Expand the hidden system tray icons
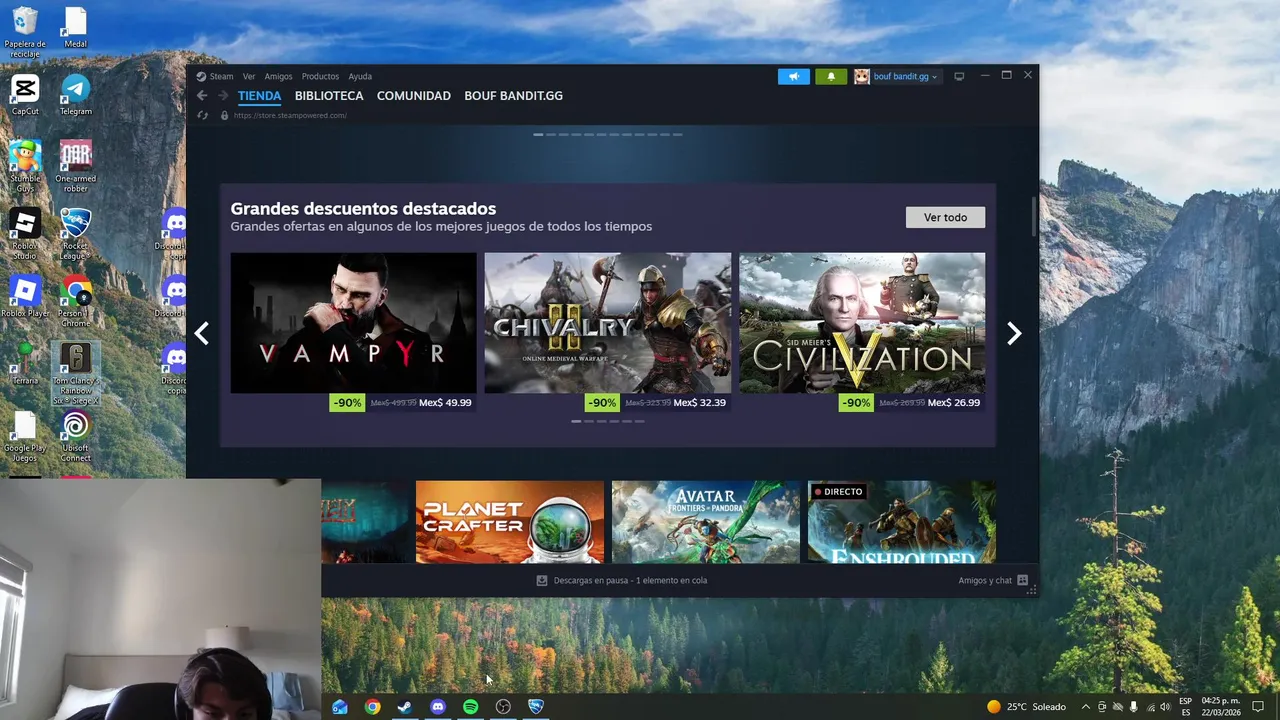Screen dimensions: 1280x720 (x=1085, y=707)
